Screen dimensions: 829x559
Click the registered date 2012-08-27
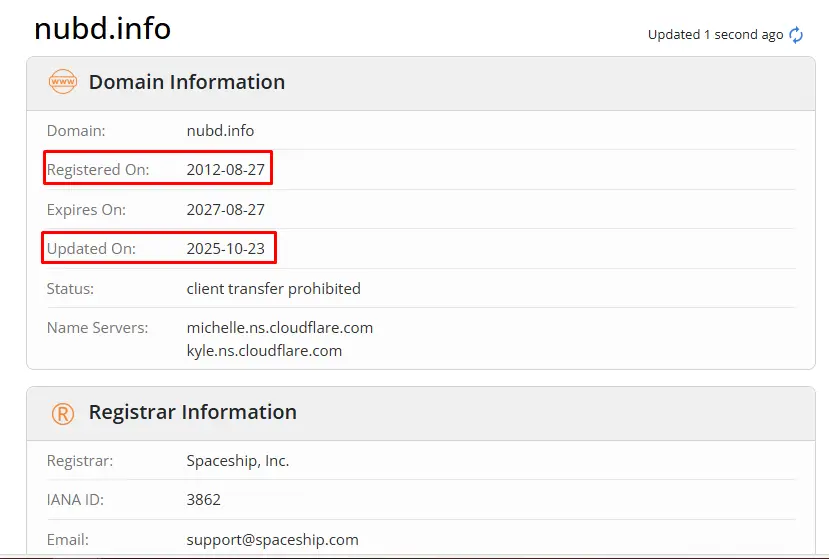pyautogui.click(x=225, y=170)
